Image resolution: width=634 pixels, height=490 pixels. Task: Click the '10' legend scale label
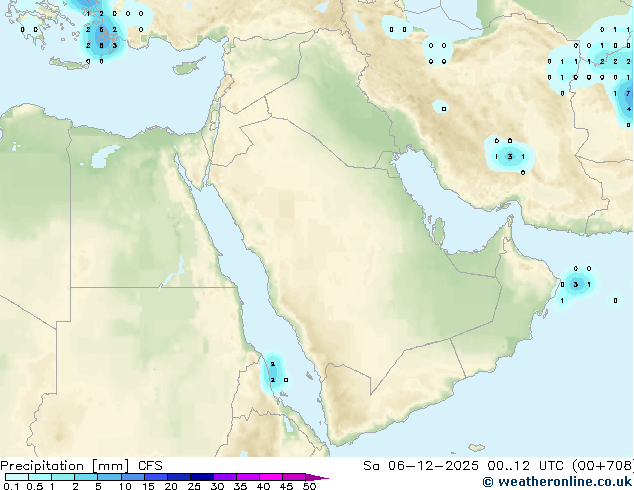coord(125,486)
